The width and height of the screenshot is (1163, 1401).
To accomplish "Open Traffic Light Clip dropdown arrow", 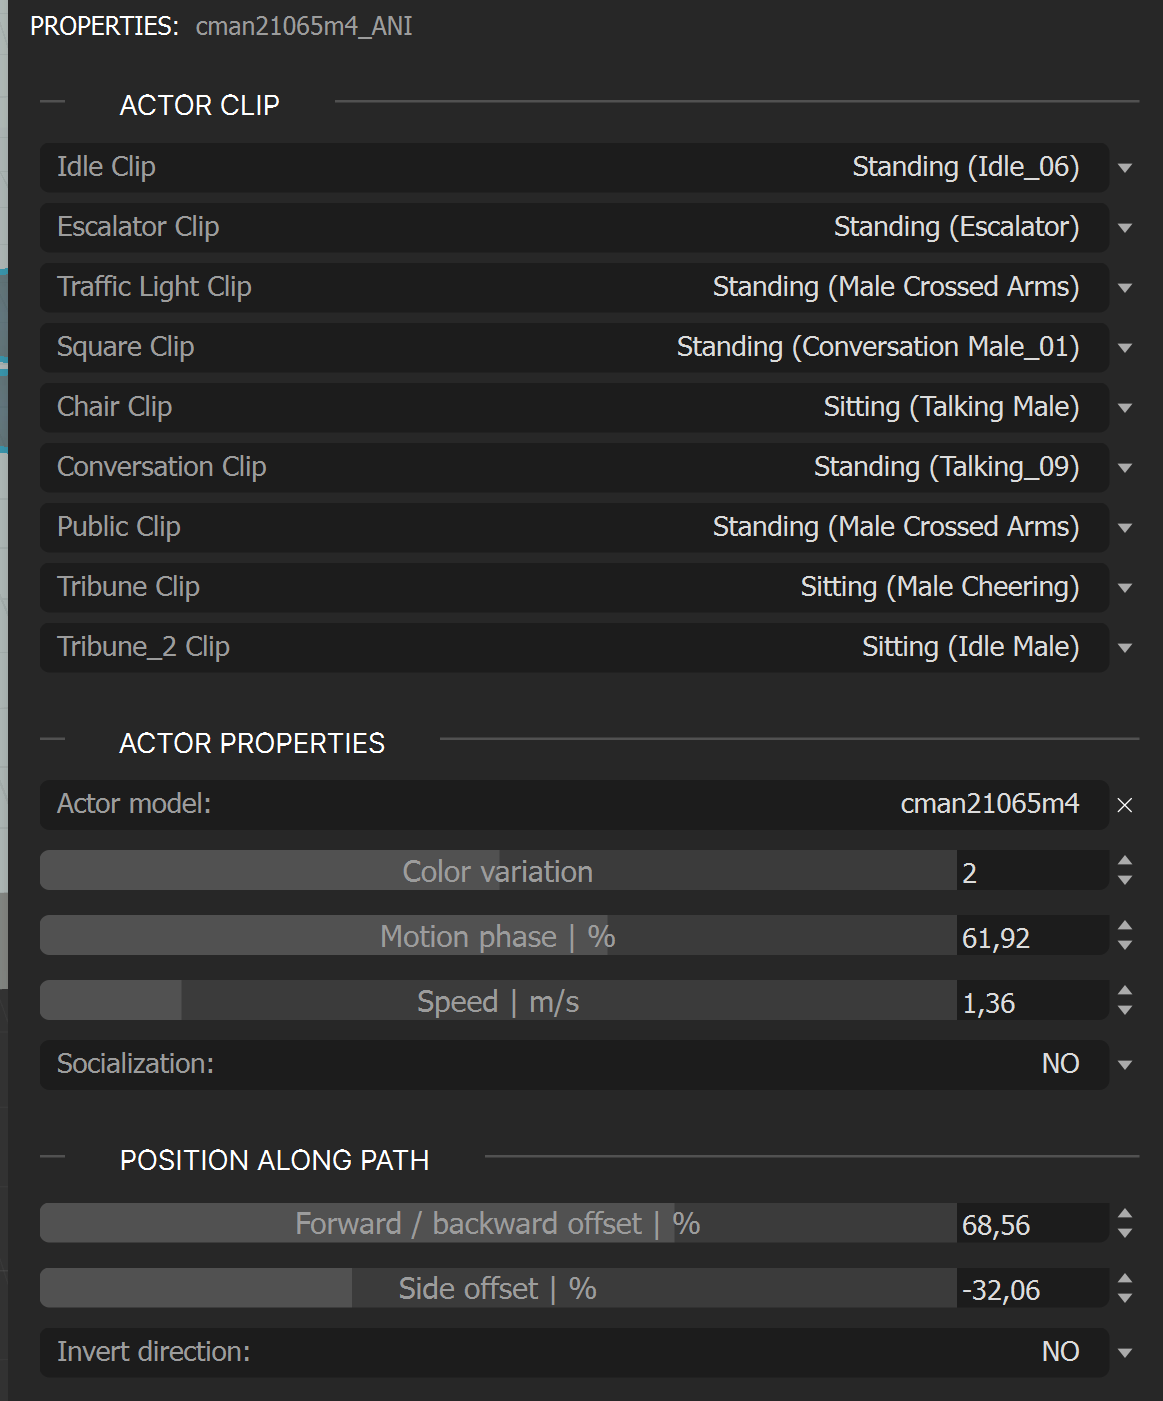I will tap(1125, 288).
